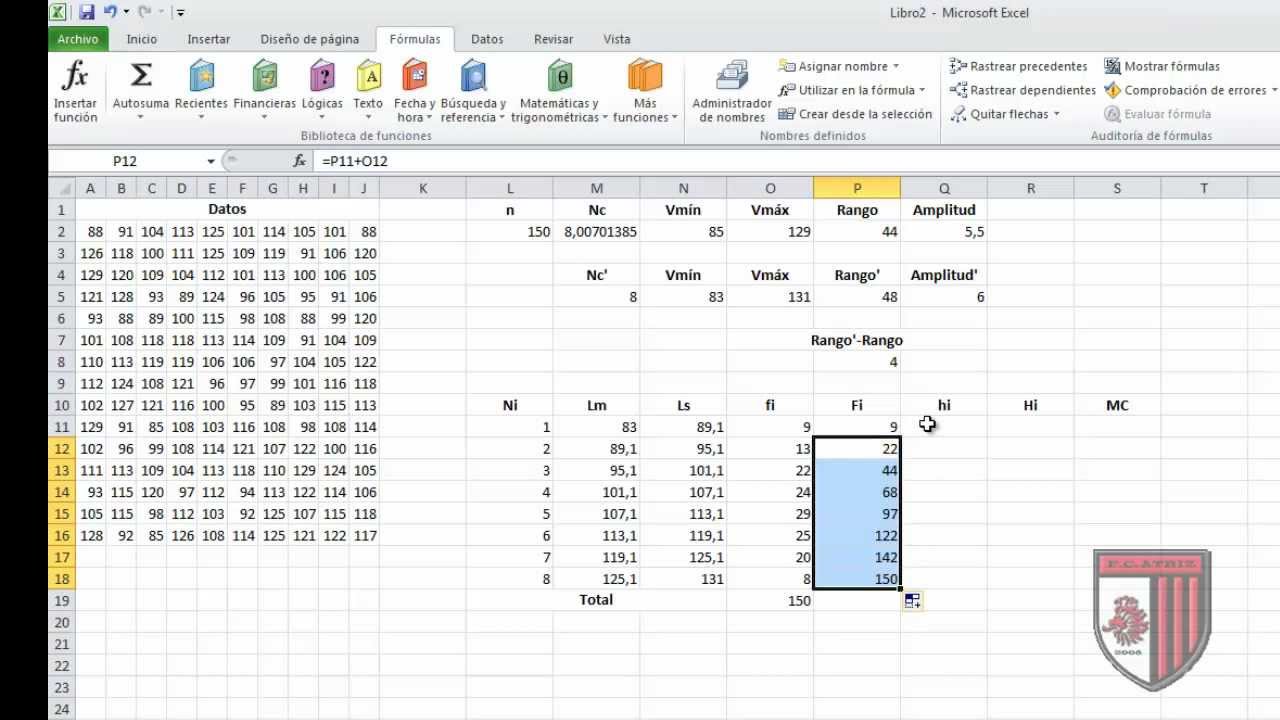Click the Lm cell showing 113,1
The height and width of the screenshot is (720, 1280).
pyautogui.click(x=596, y=536)
